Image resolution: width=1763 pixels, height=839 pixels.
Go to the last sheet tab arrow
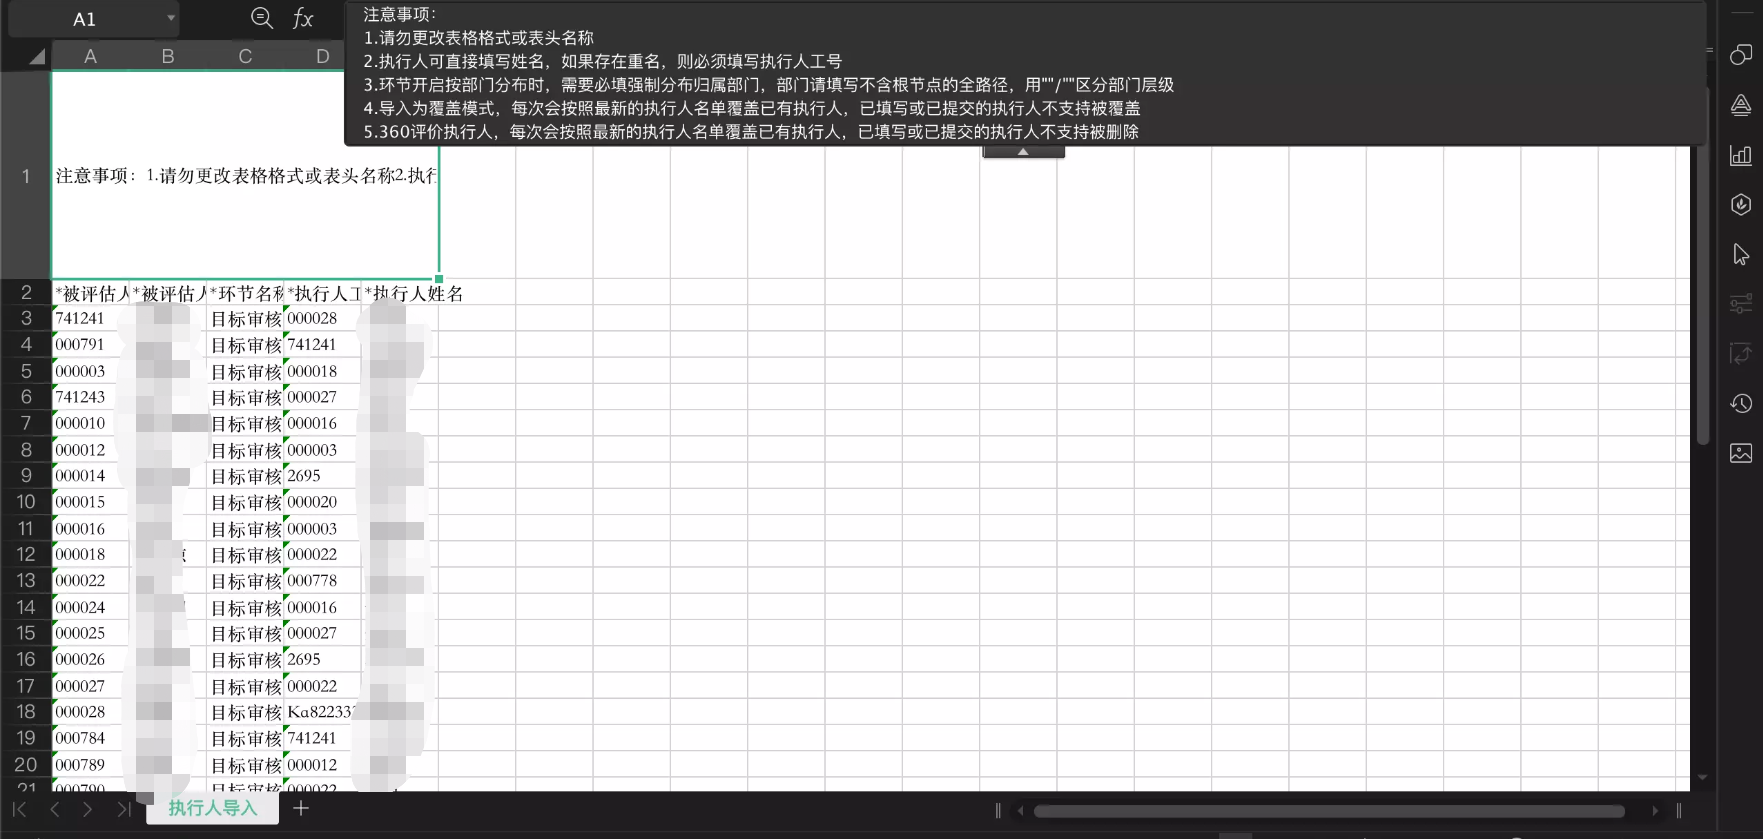point(123,809)
